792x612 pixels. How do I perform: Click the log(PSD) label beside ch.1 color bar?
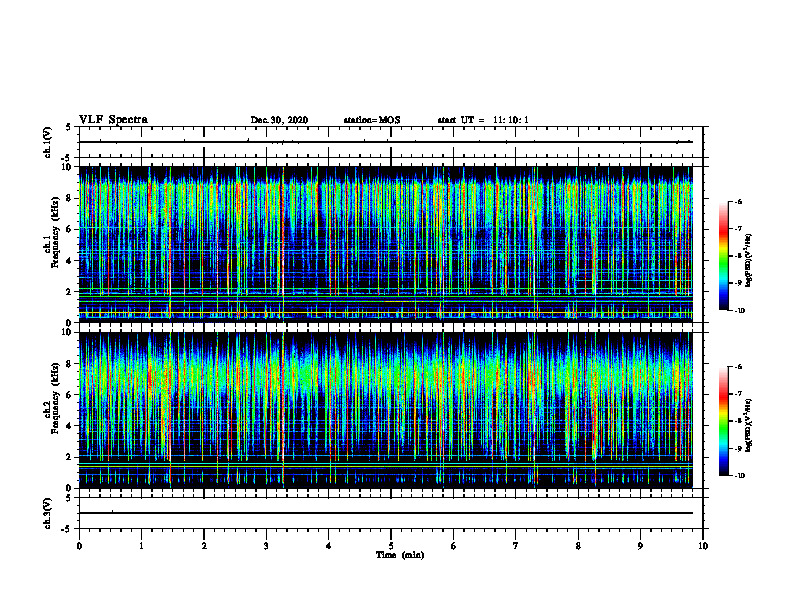pos(749,261)
